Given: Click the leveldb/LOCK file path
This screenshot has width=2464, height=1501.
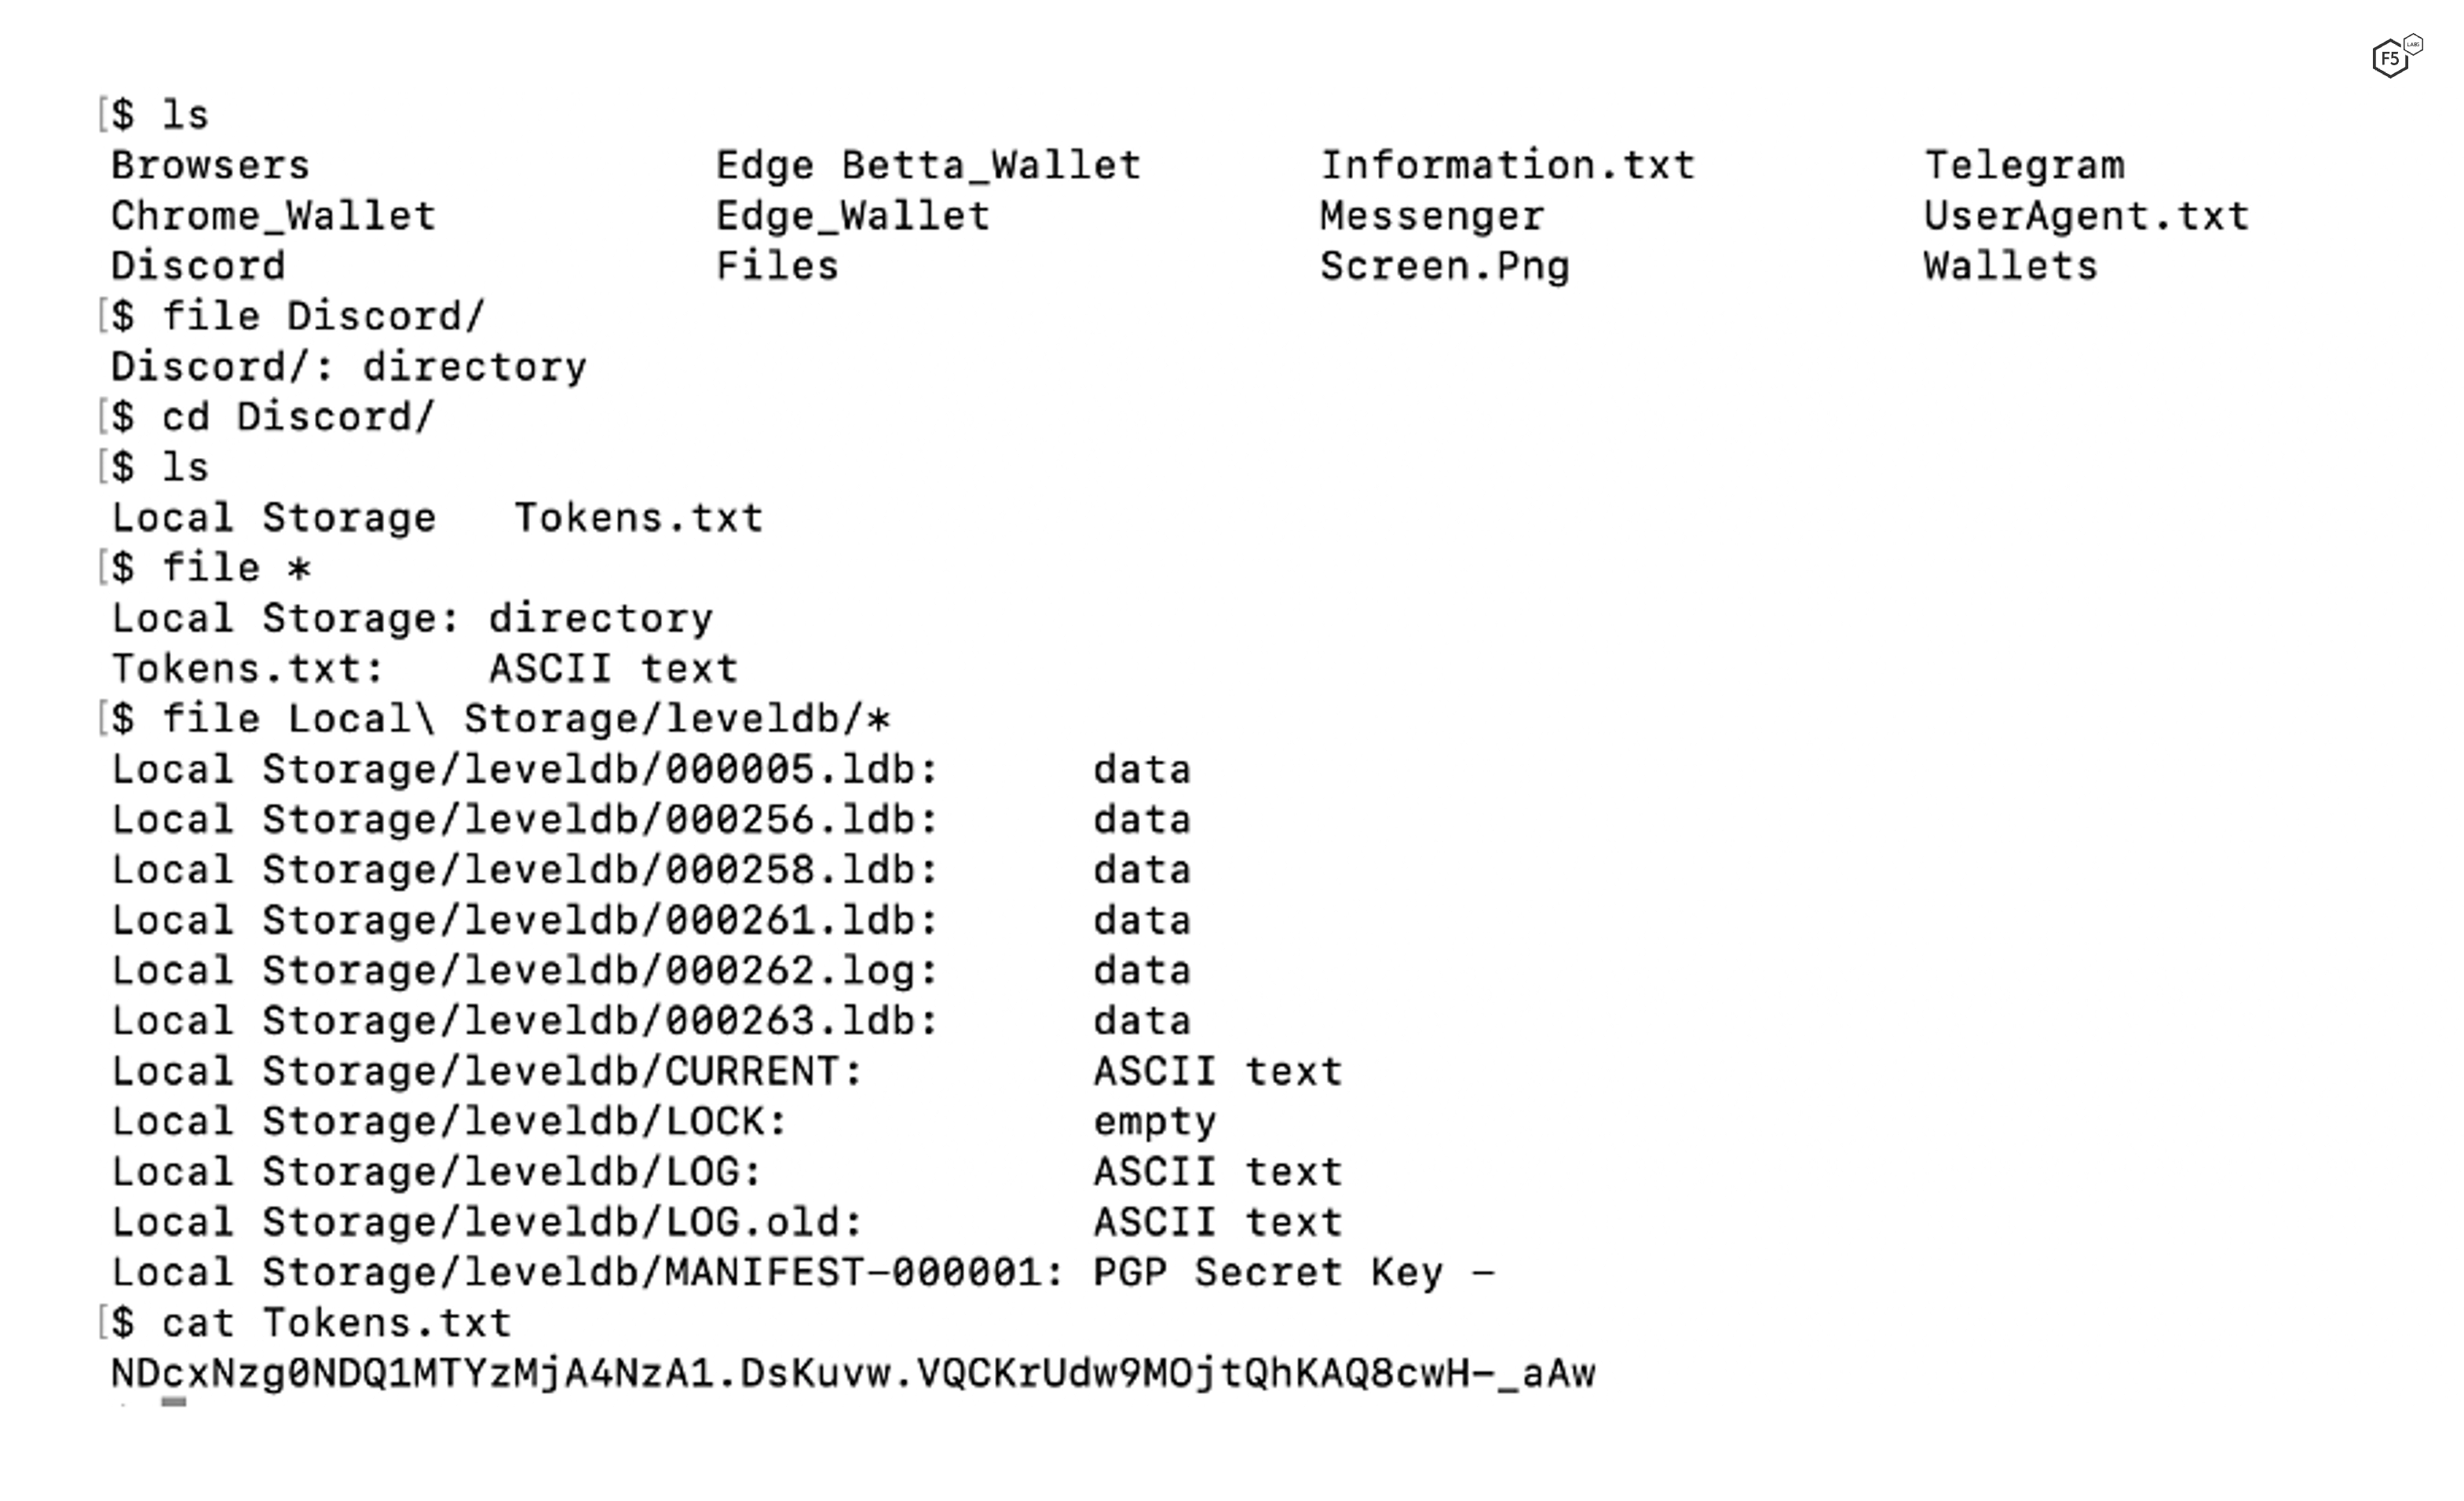Looking at the screenshot, I should click(x=449, y=1122).
